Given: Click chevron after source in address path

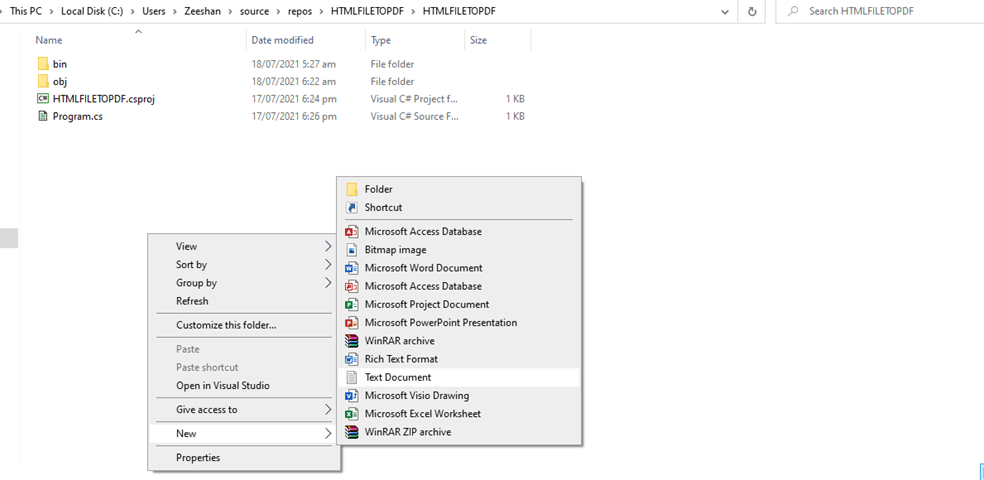Looking at the screenshot, I should pos(279,11).
